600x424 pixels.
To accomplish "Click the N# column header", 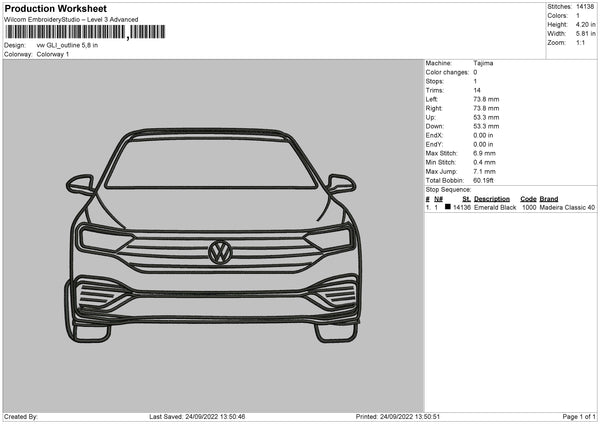I will (x=438, y=199).
